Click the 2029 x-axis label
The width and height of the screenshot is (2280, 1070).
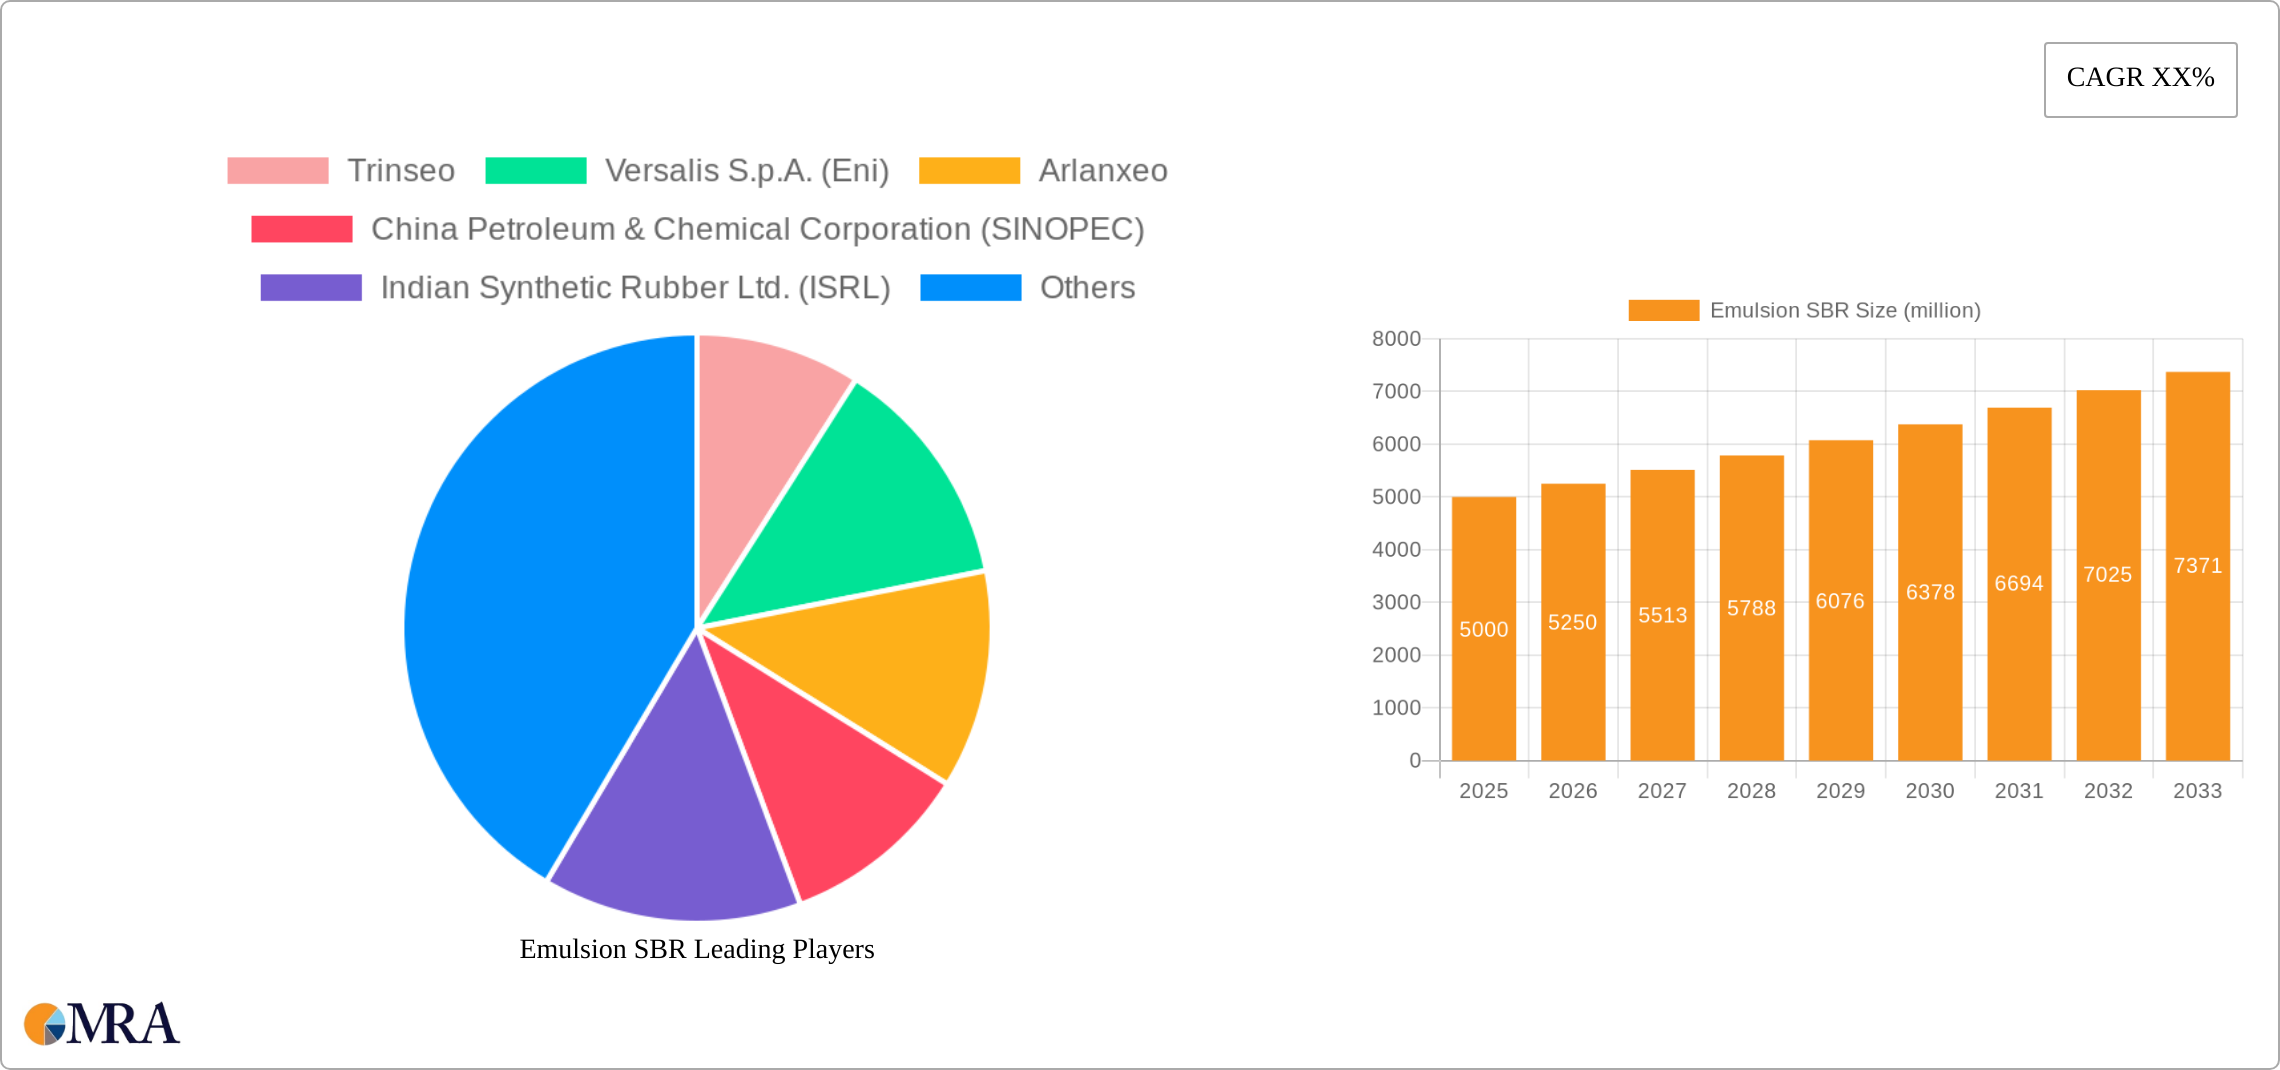(x=1841, y=791)
